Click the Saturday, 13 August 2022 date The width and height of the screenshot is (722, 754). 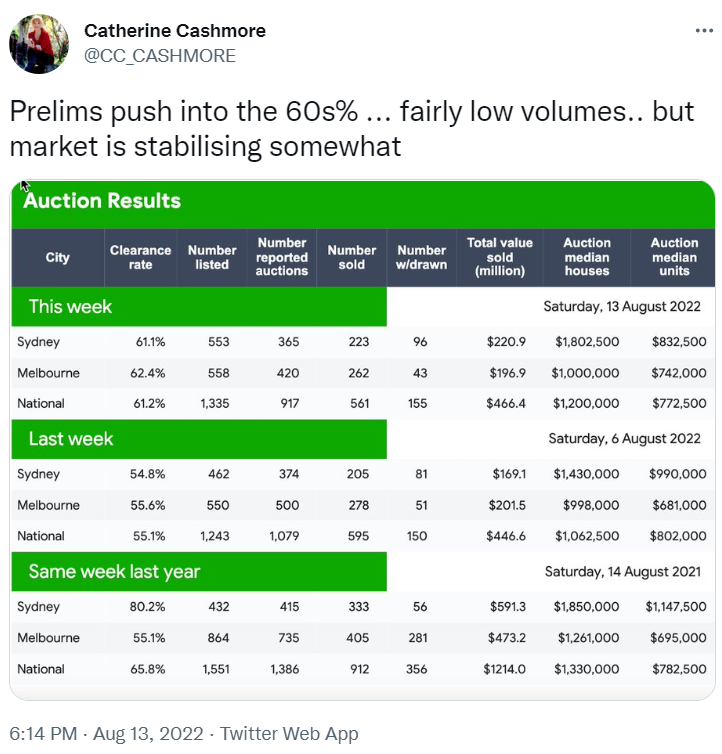[x=622, y=307]
